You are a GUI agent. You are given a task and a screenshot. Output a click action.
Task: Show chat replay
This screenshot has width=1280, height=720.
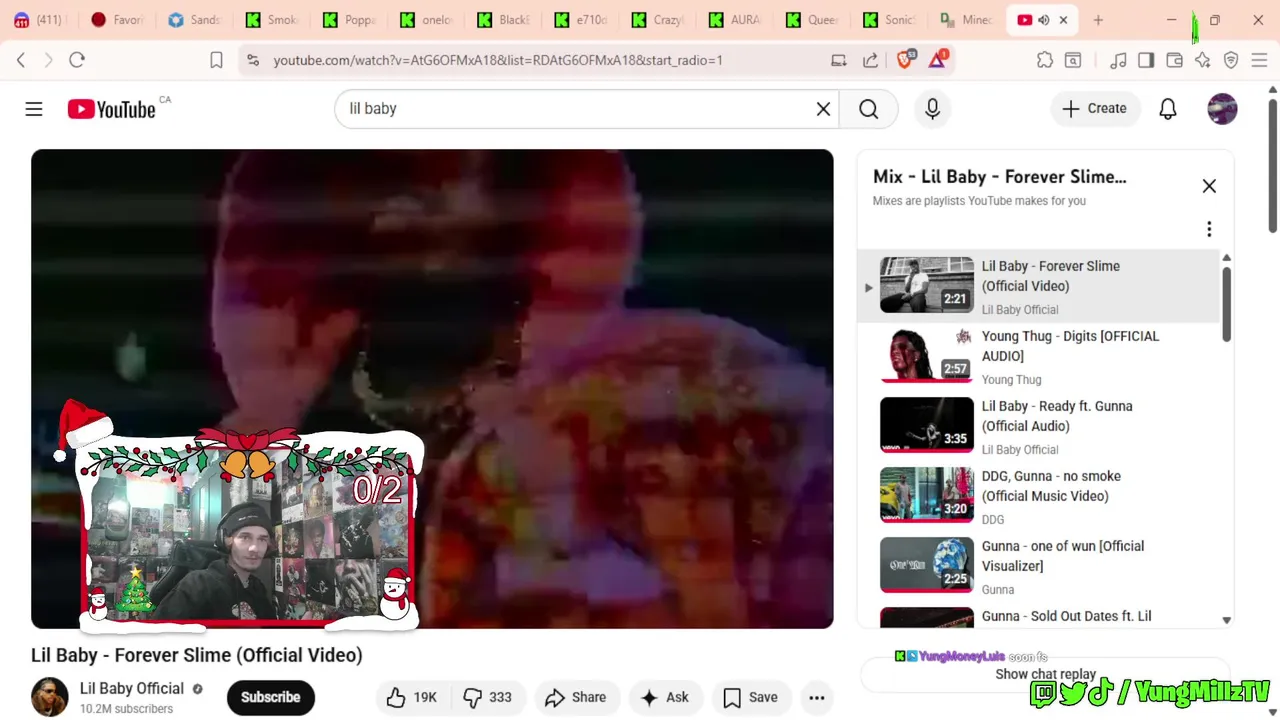[x=1045, y=675]
